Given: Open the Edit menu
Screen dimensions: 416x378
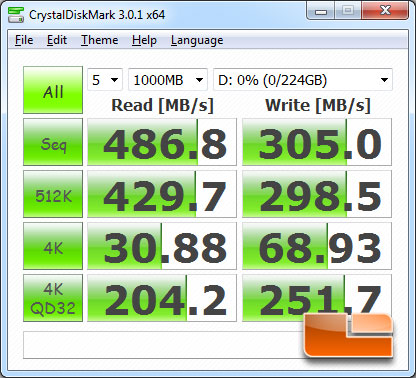Looking at the screenshot, I should [57, 40].
